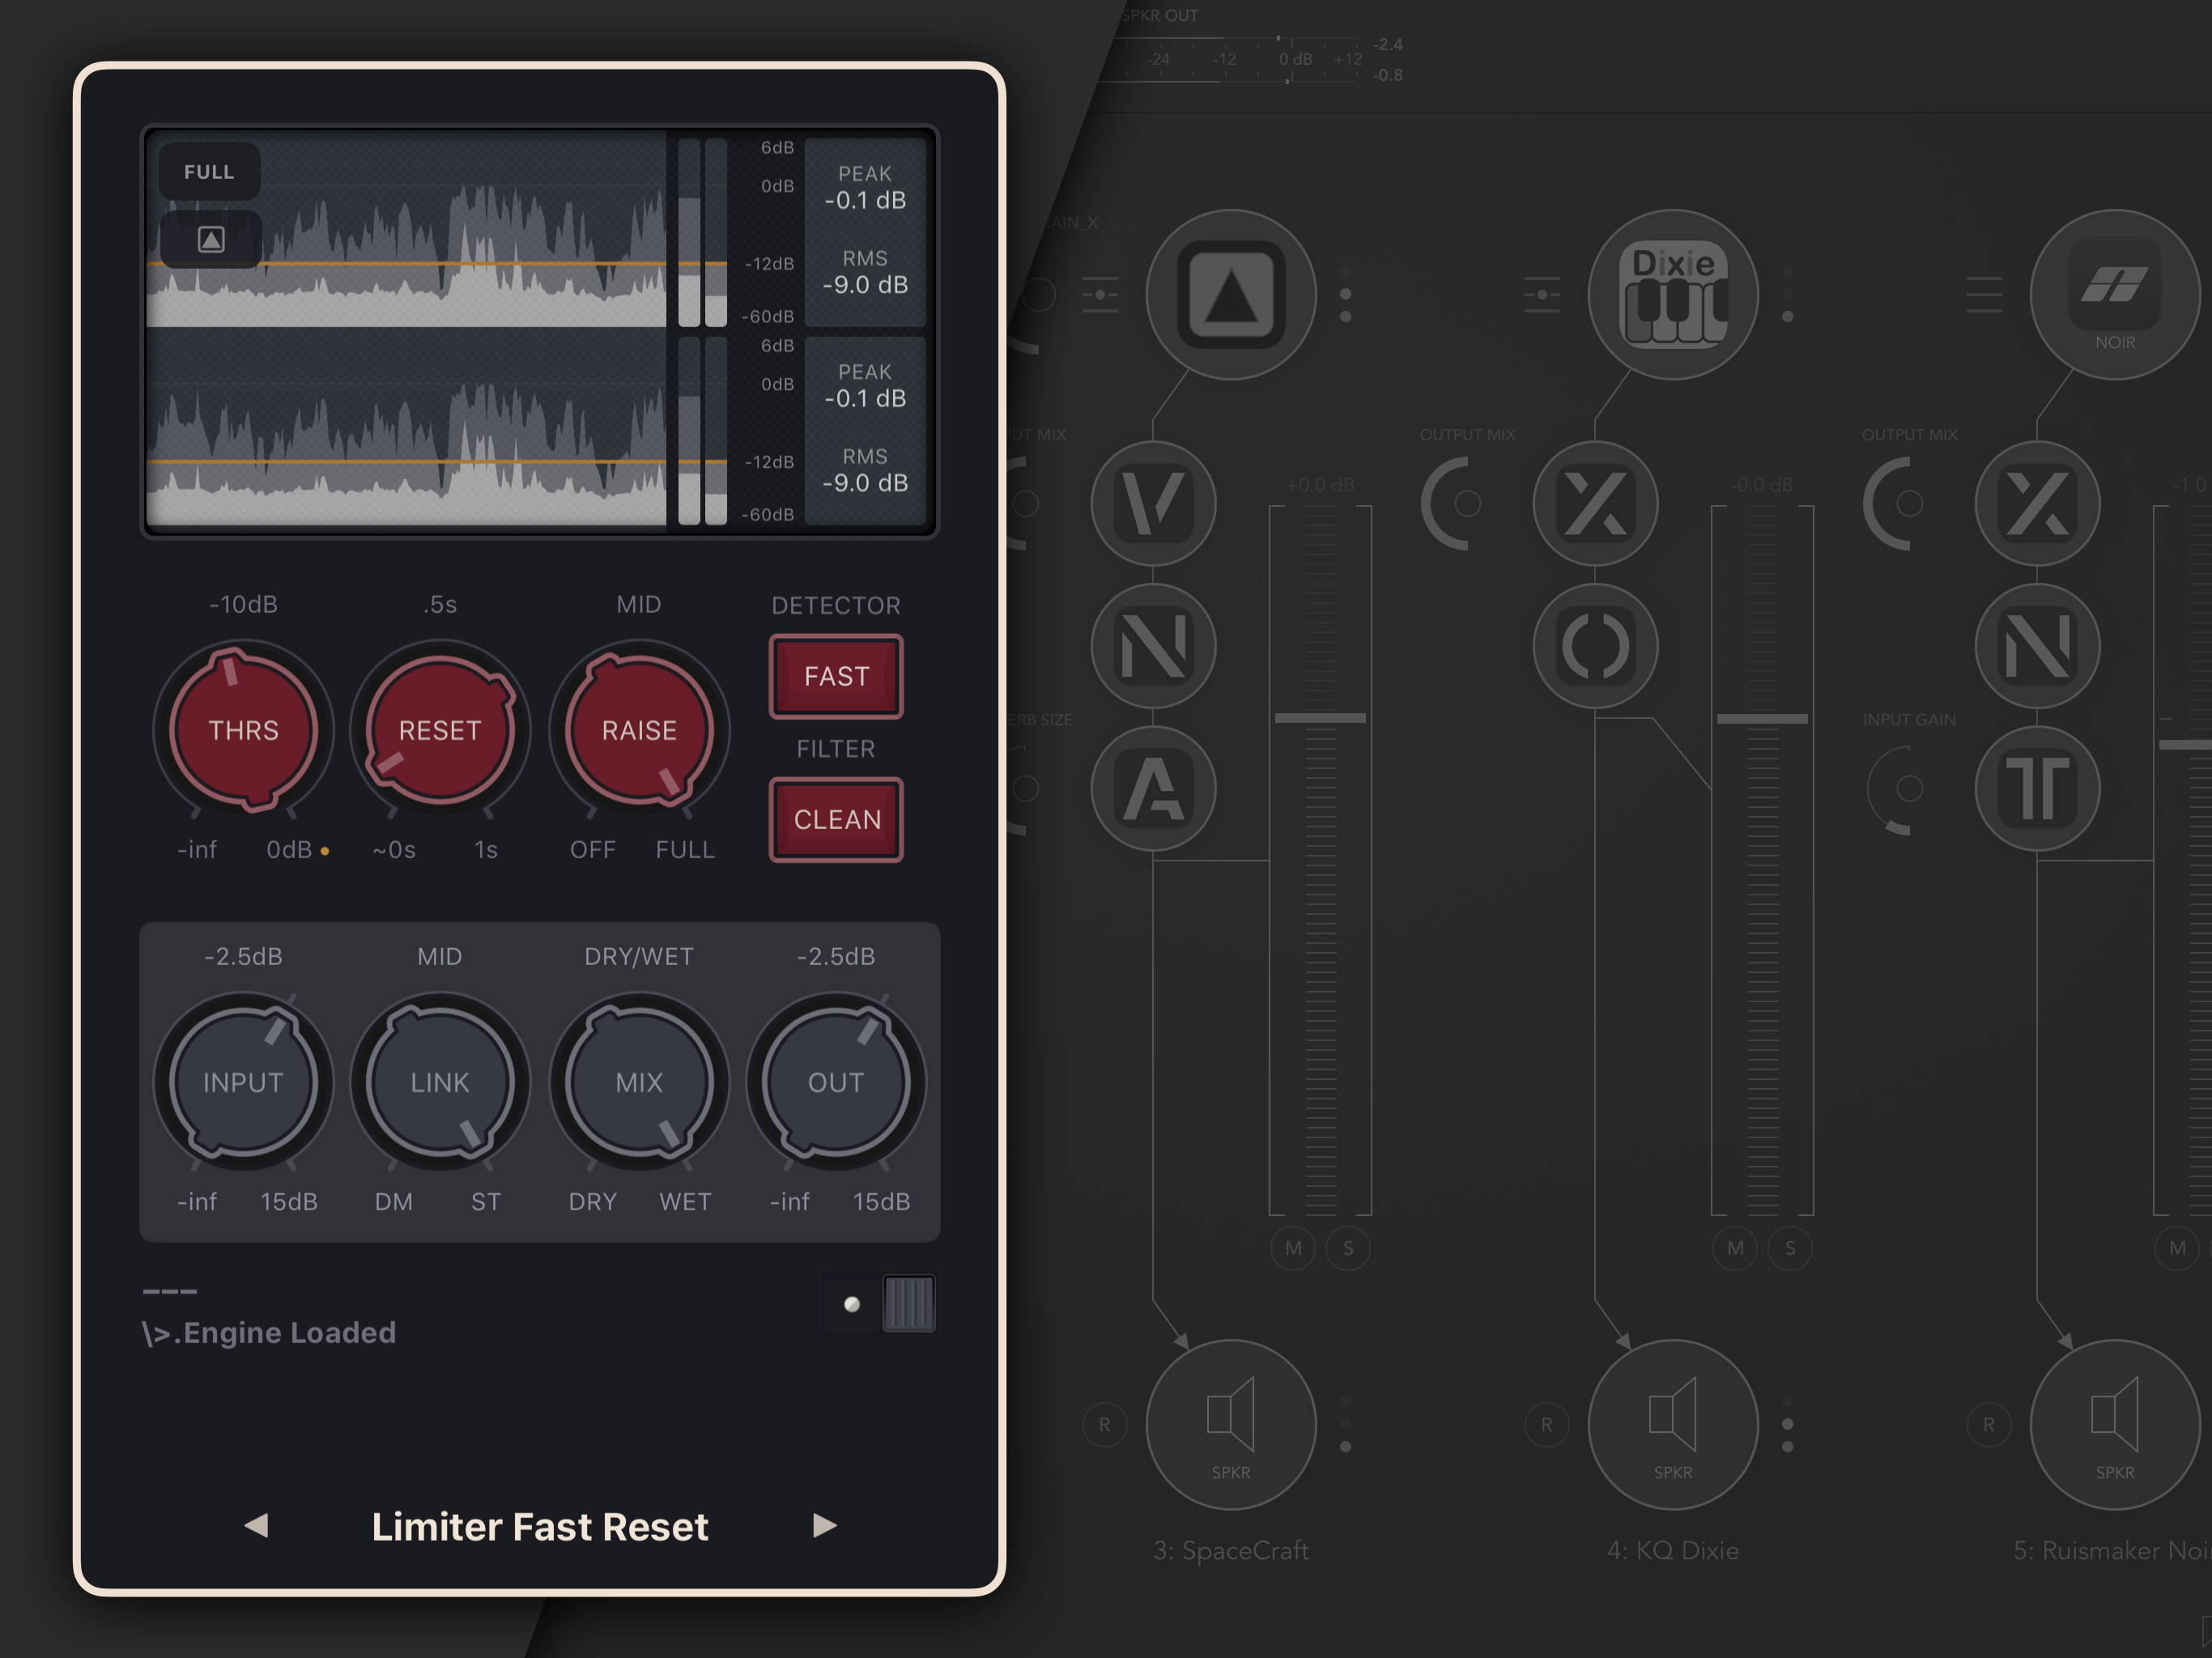Open the Dixie piano instrument node
The image size is (2212, 1658).
[x=1672, y=294]
